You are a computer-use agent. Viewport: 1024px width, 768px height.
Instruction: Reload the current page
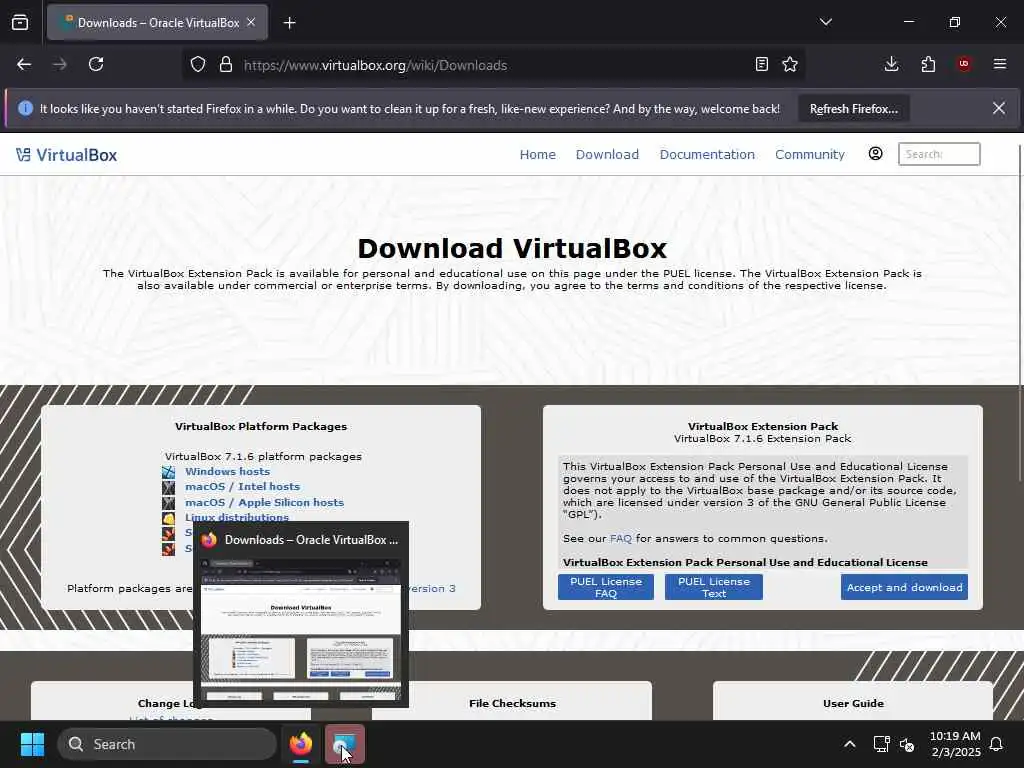96,65
